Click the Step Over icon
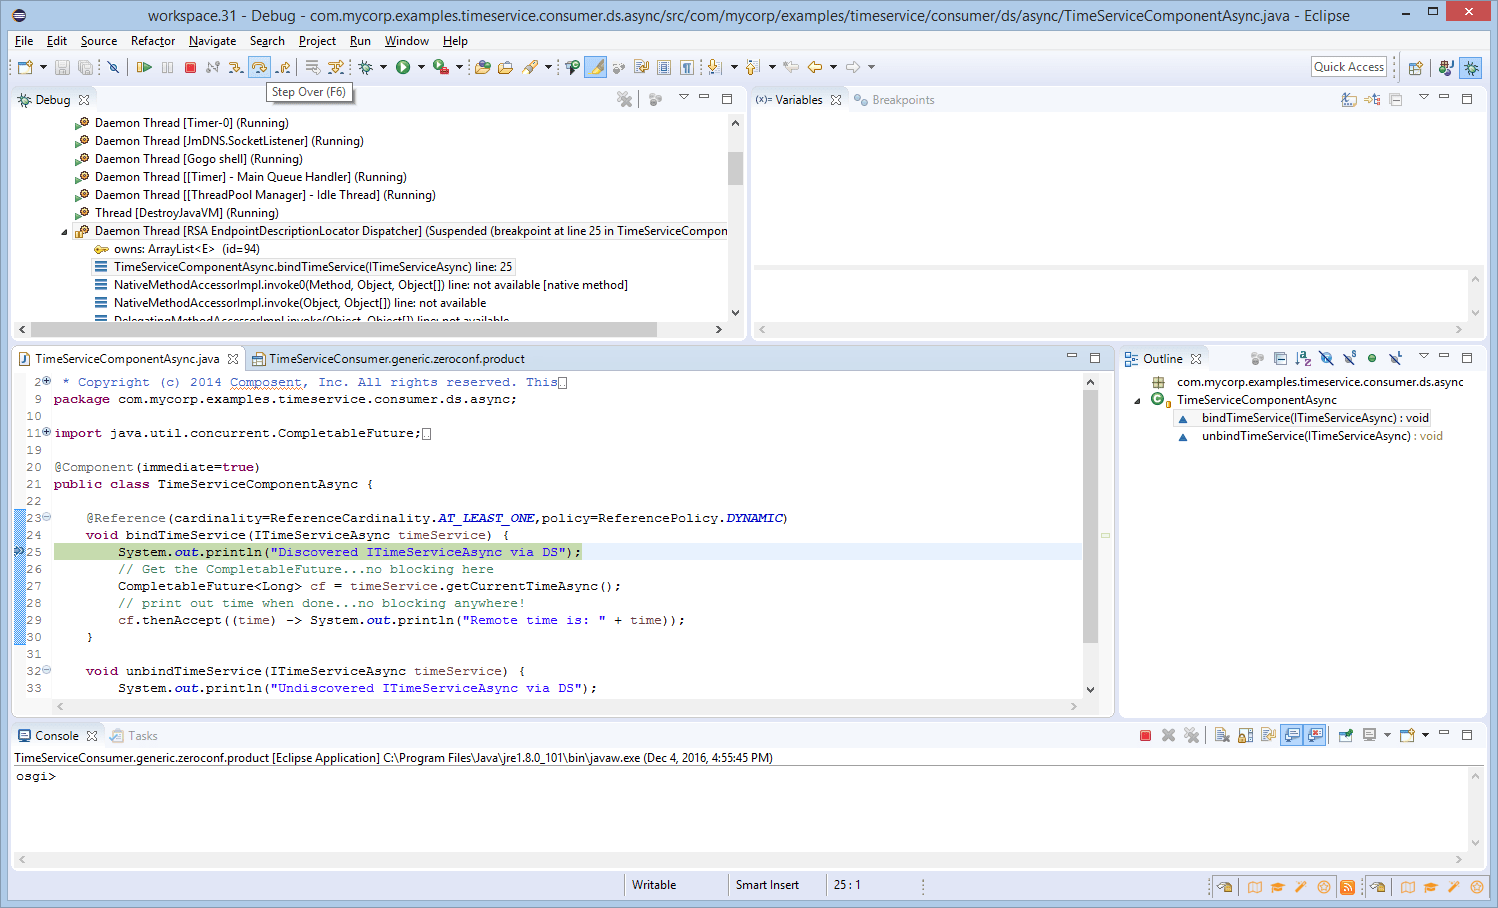Screen dimensions: 1498x908 tap(259, 67)
